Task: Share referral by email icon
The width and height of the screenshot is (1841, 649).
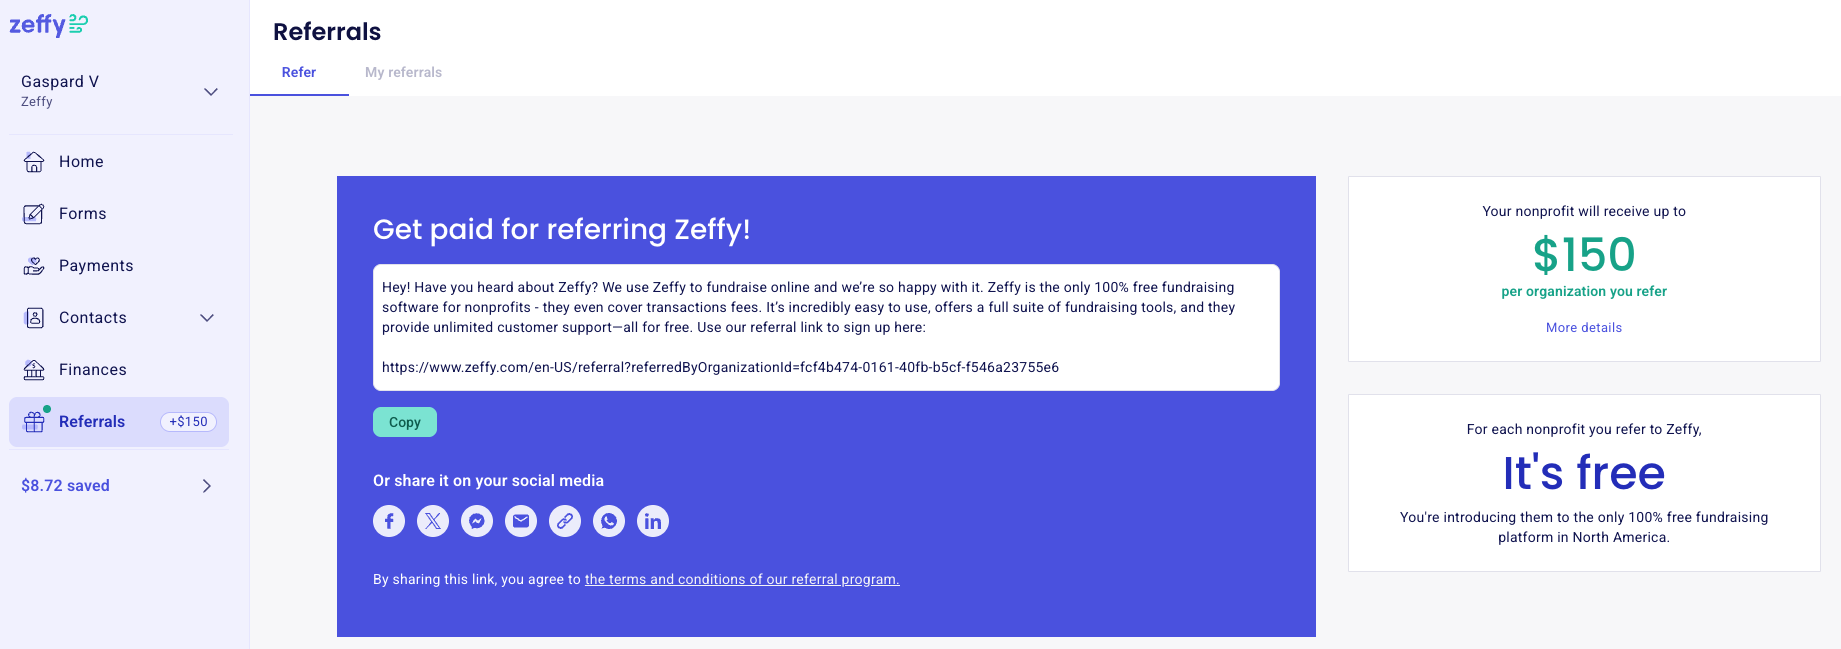Action: coord(521,521)
